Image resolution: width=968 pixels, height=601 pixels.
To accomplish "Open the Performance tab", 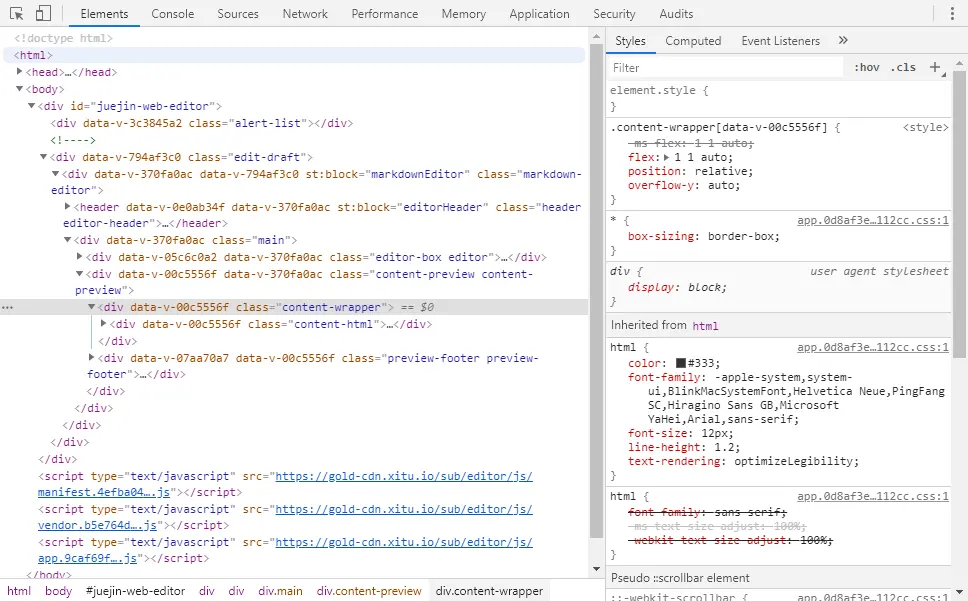I will (x=385, y=14).
